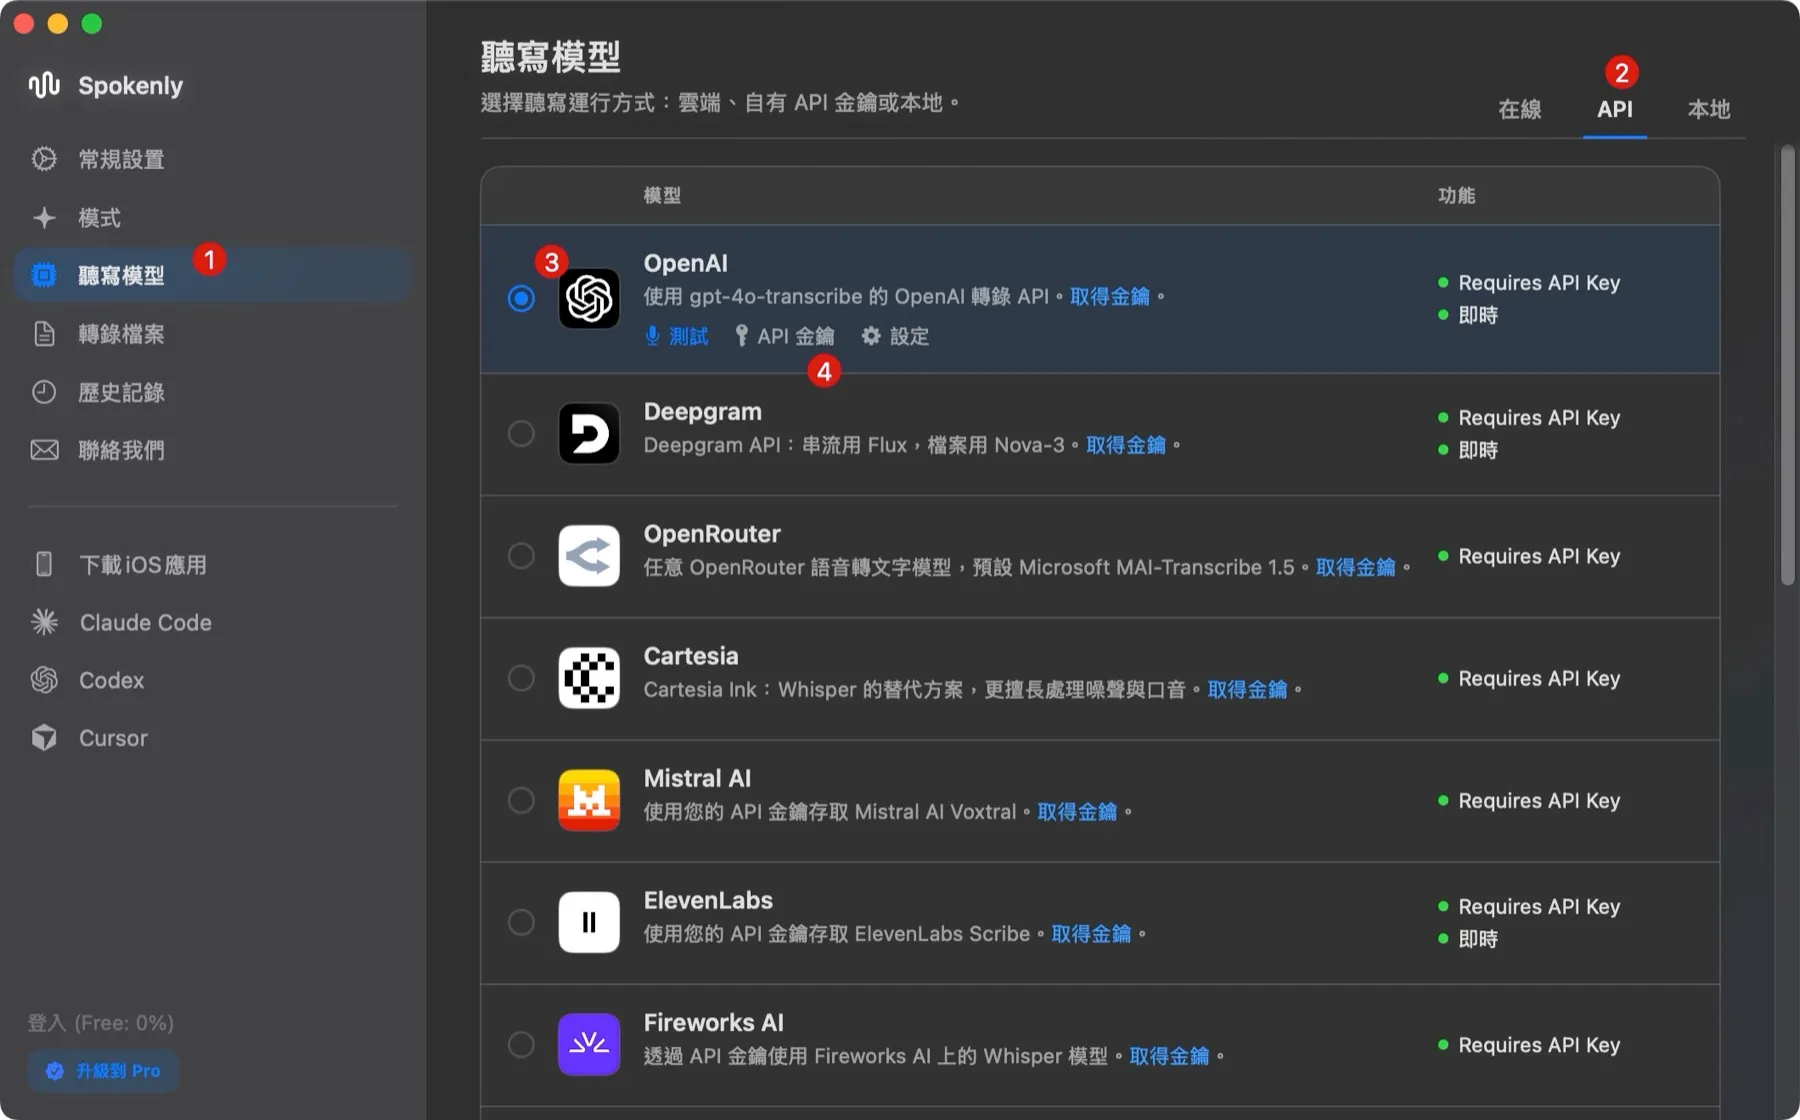Select the Cartesia radio button
The height and width of the screenshot is (1120, 1800).
[521, 678]
